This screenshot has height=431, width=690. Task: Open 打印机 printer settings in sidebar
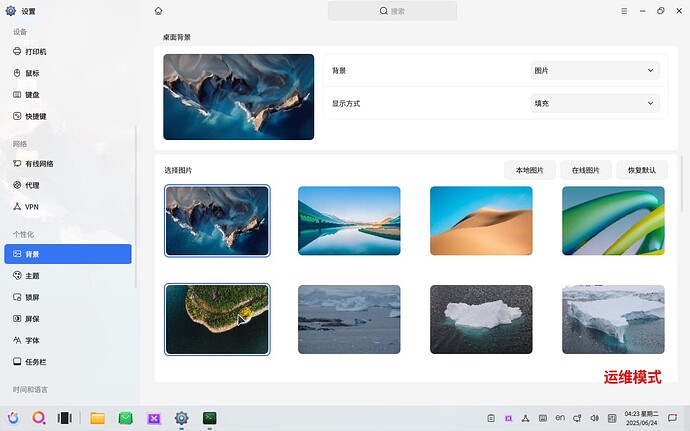click(68, 52)
